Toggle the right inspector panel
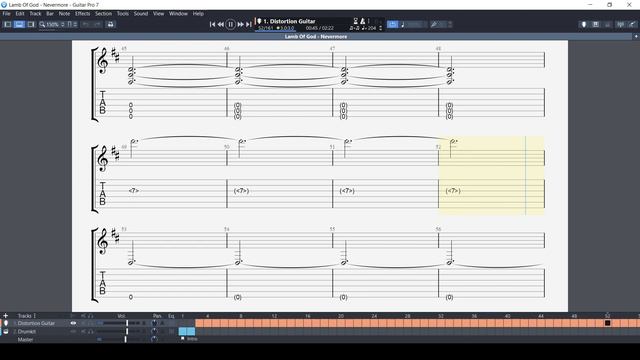Viewport: 640px width, 360px height. pos(31,24)
